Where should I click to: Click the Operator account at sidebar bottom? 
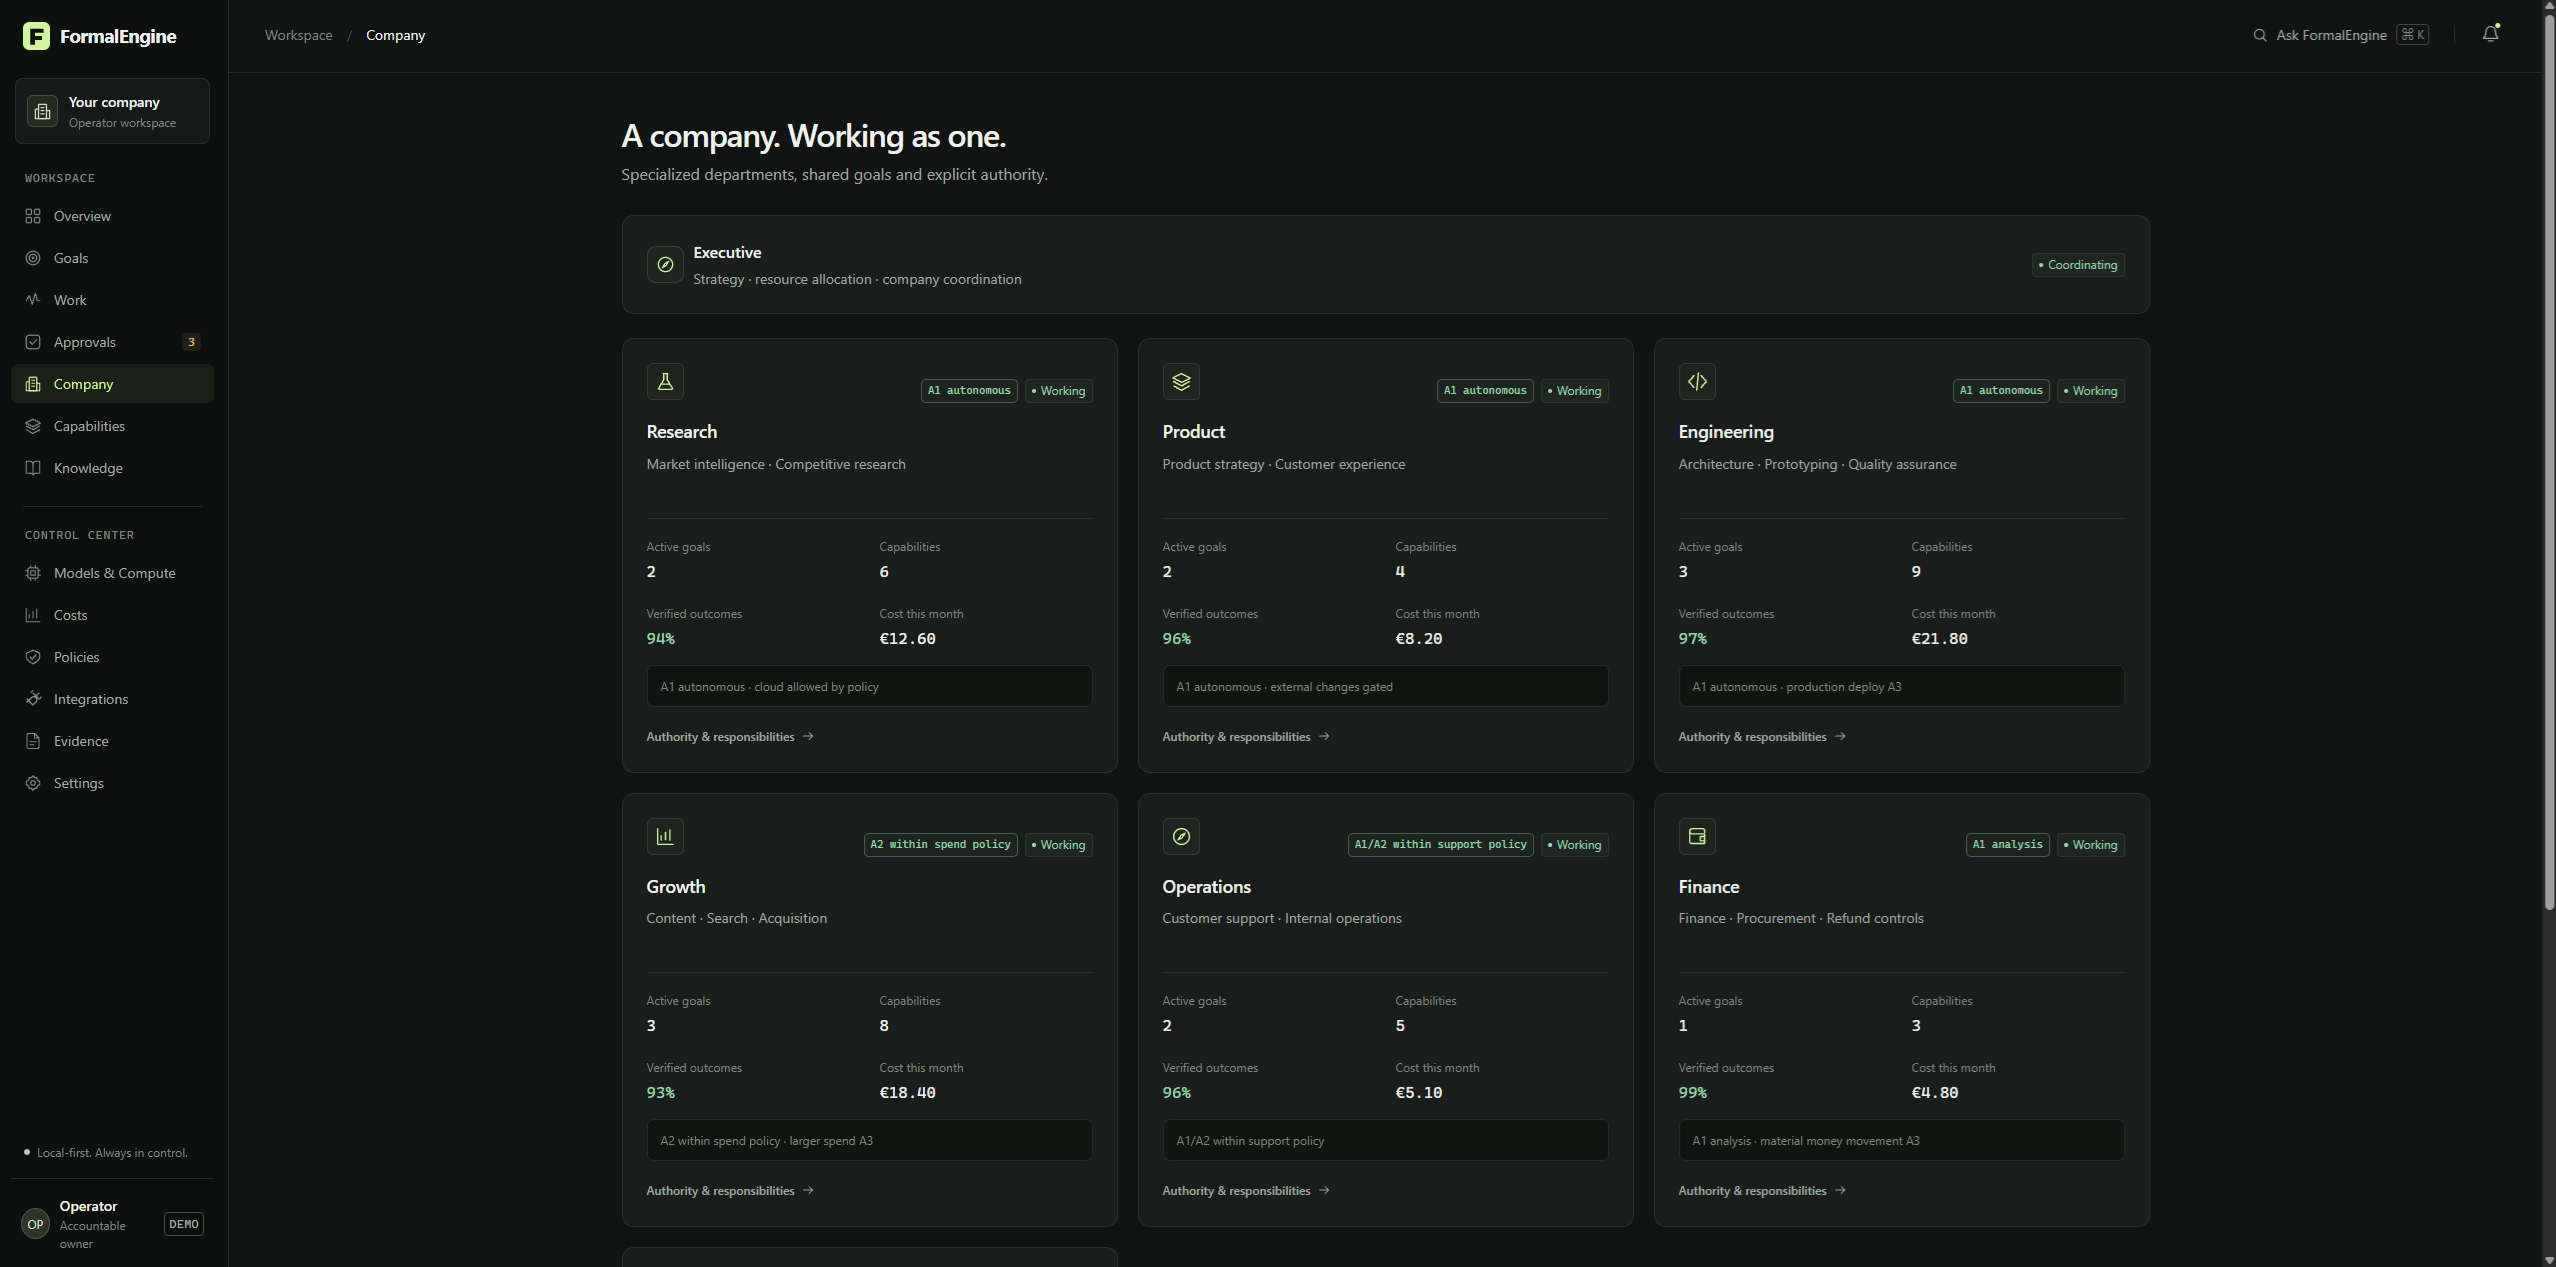click(x=112, y=1224)
